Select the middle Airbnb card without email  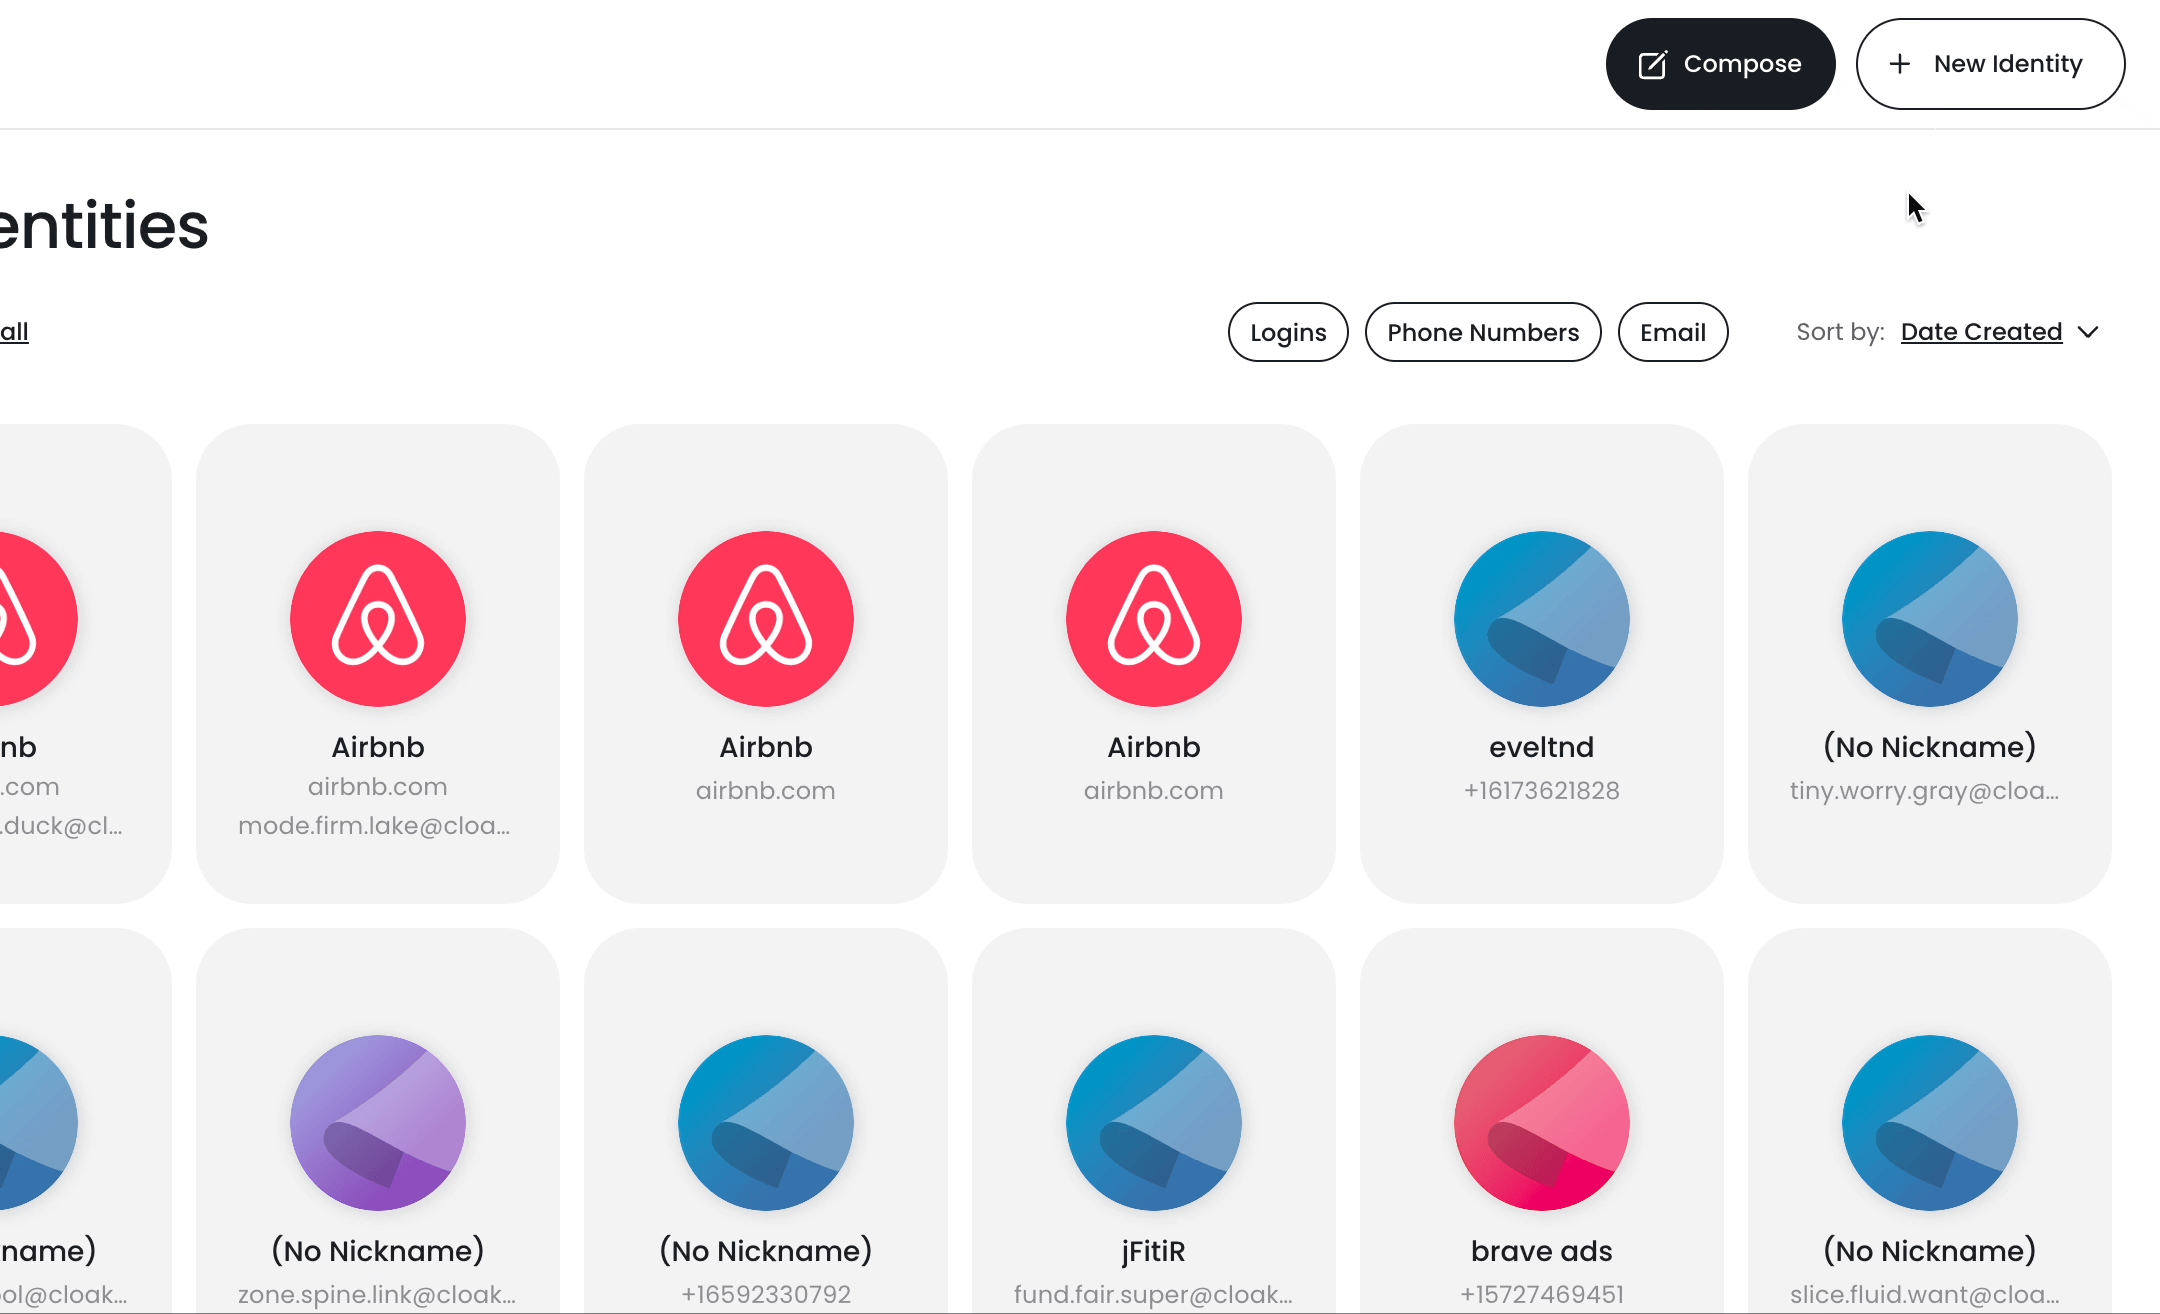point(766,663)
